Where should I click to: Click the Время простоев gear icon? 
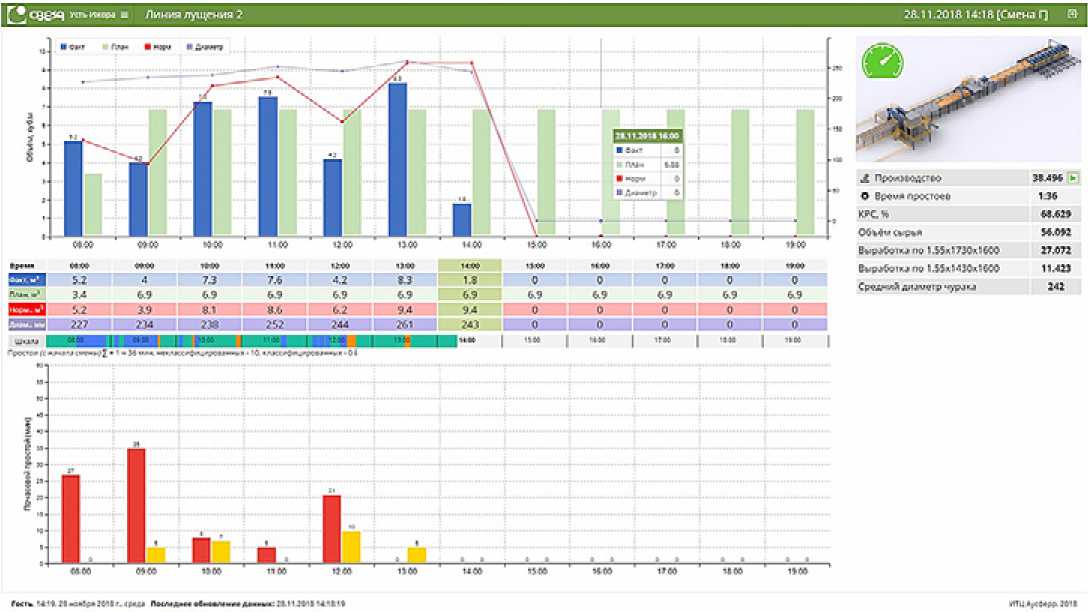865,196
